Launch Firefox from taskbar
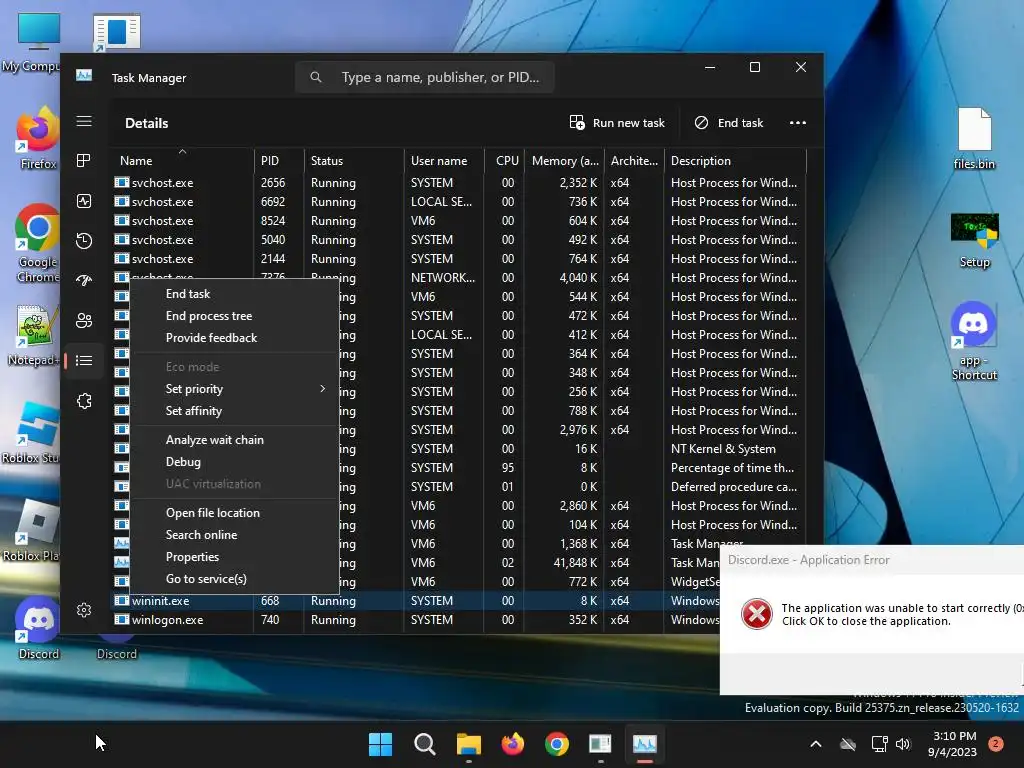Screen dimensions: 1024x768 513,744
